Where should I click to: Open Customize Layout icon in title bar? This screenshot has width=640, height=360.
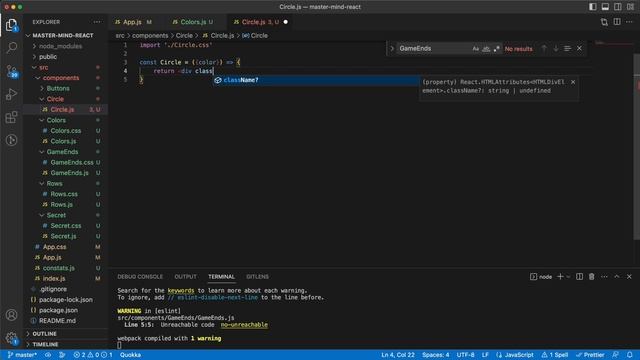[x=630, y=7]
